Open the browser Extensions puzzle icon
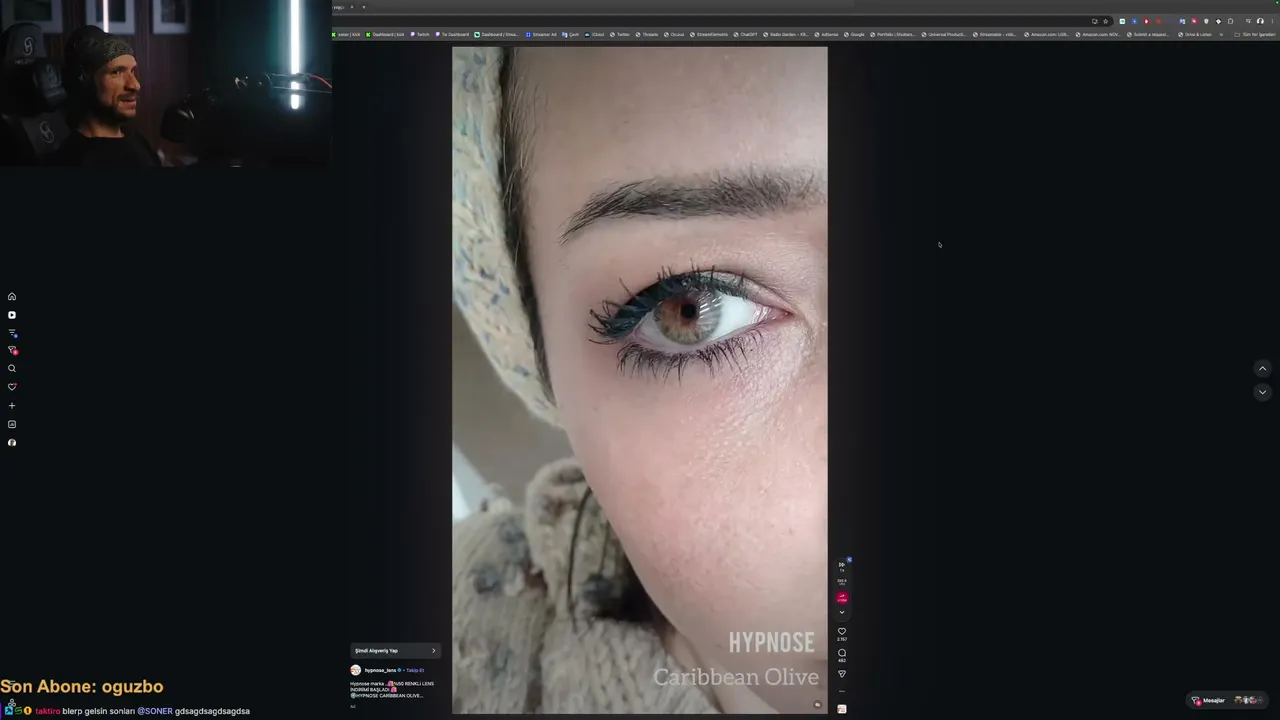This screenshot has height=720, width=1280. click(x=1230, y=21)
